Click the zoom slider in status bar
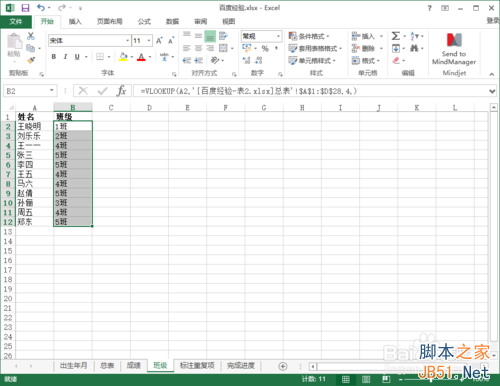 [430, 379]
